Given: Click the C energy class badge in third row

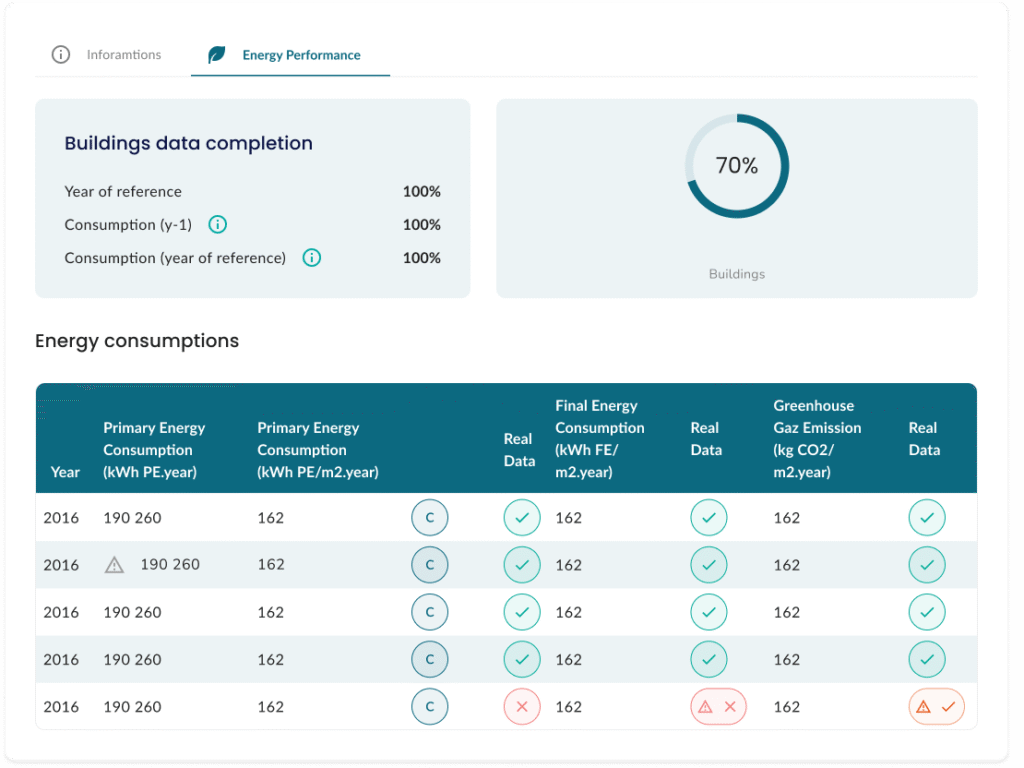Looking at the screenshot, I should 430,612.
